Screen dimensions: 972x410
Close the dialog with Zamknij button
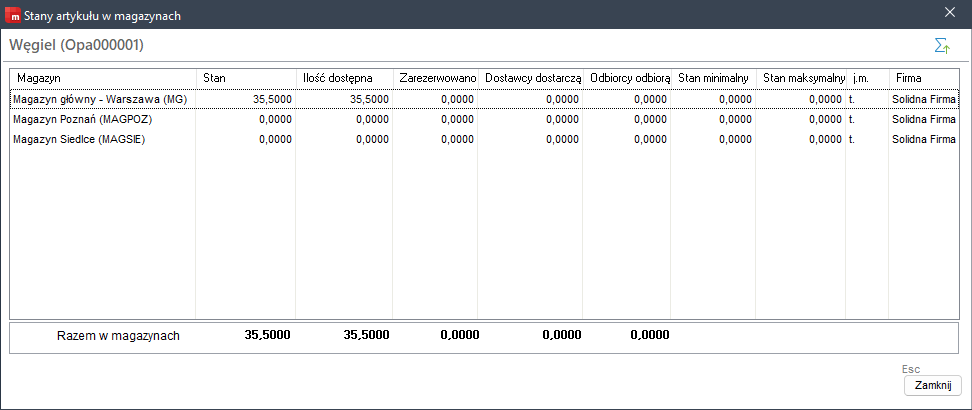click(x=933, y=385)
